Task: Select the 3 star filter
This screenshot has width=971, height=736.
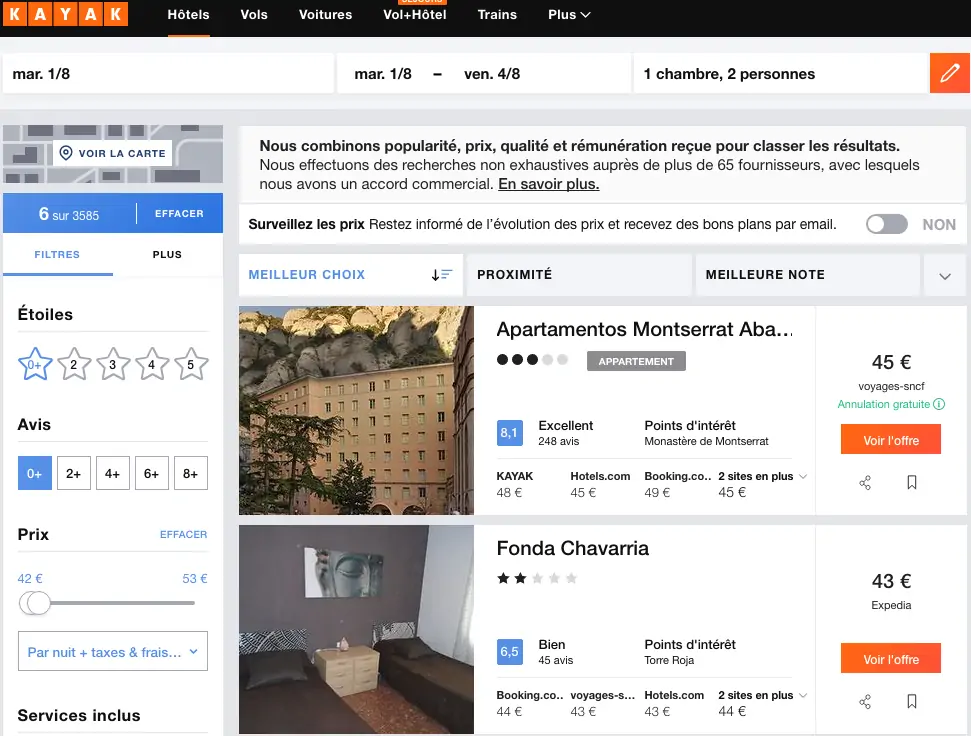Action: click(x=113, y=364)
